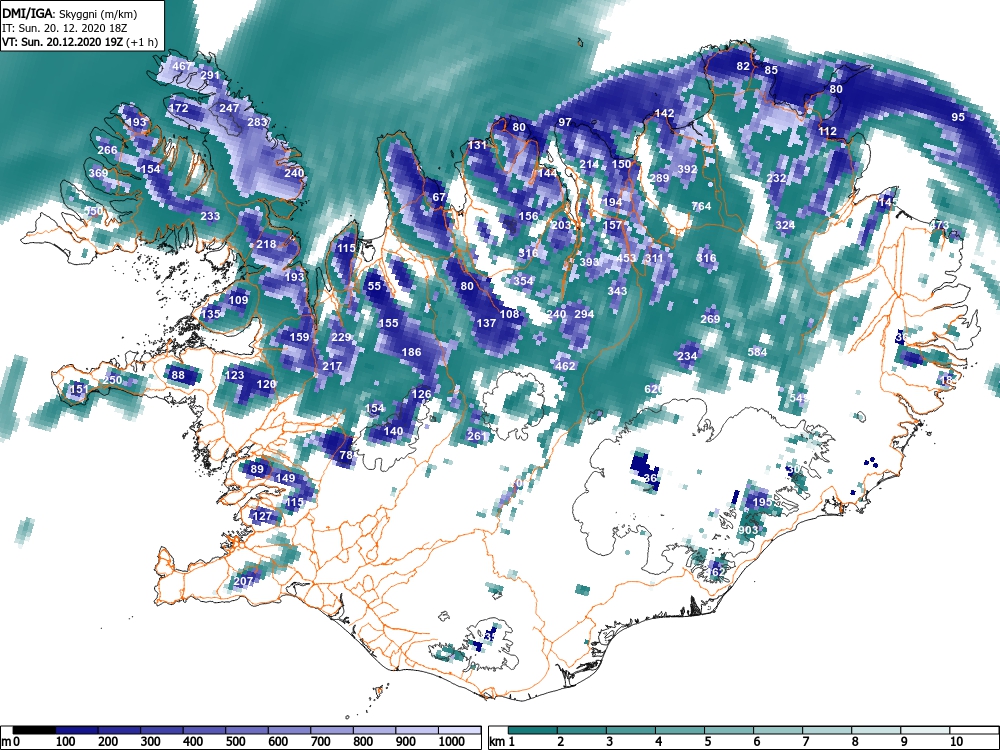Click the visibility value 453
The width and height of the screenshot is (1000, 750).
pyautogui.click(x=626, y=258)
